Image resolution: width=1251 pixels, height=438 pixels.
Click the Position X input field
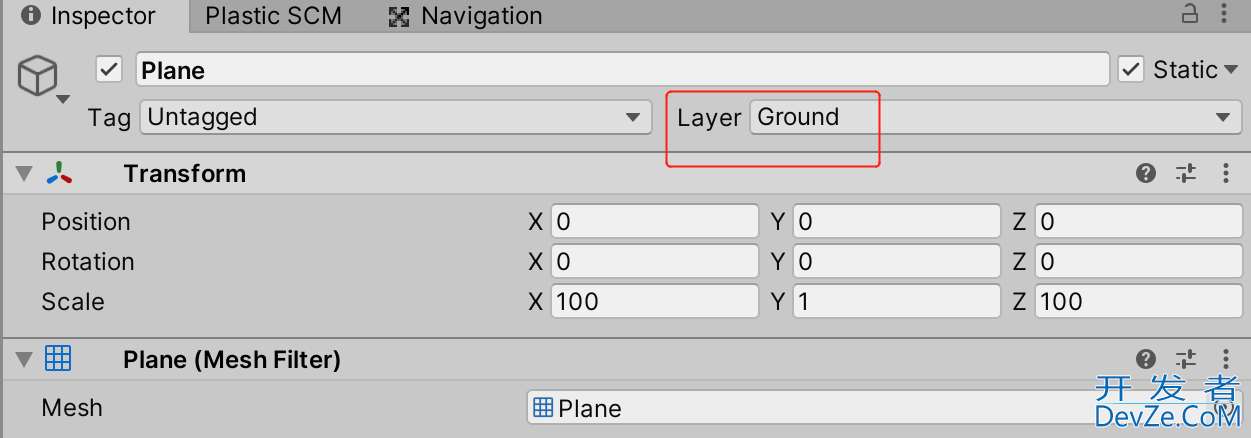tap(655, 221)
